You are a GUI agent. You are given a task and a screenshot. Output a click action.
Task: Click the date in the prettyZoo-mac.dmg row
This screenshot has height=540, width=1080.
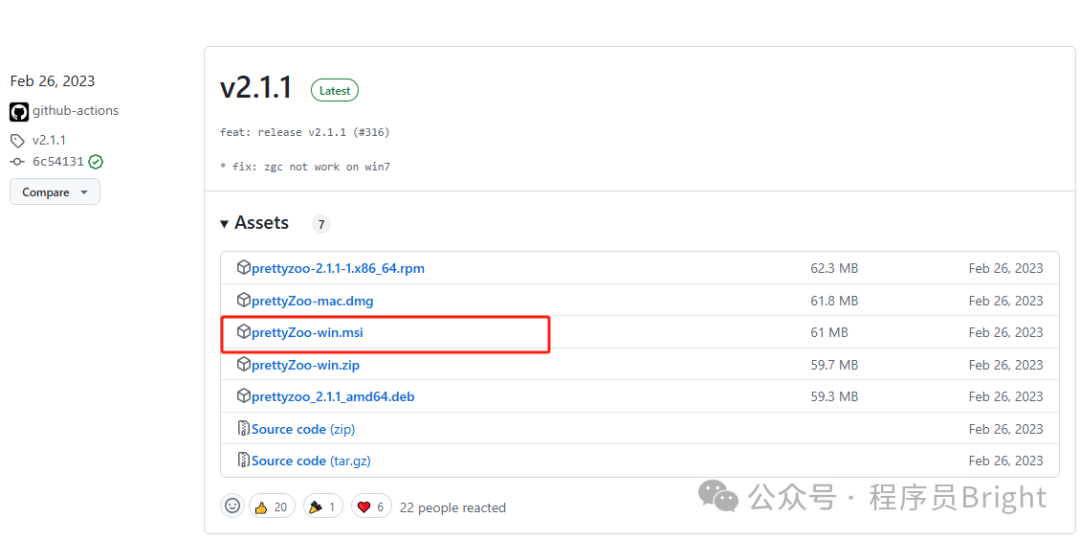pyautogui.click(x=1006, y=301)
